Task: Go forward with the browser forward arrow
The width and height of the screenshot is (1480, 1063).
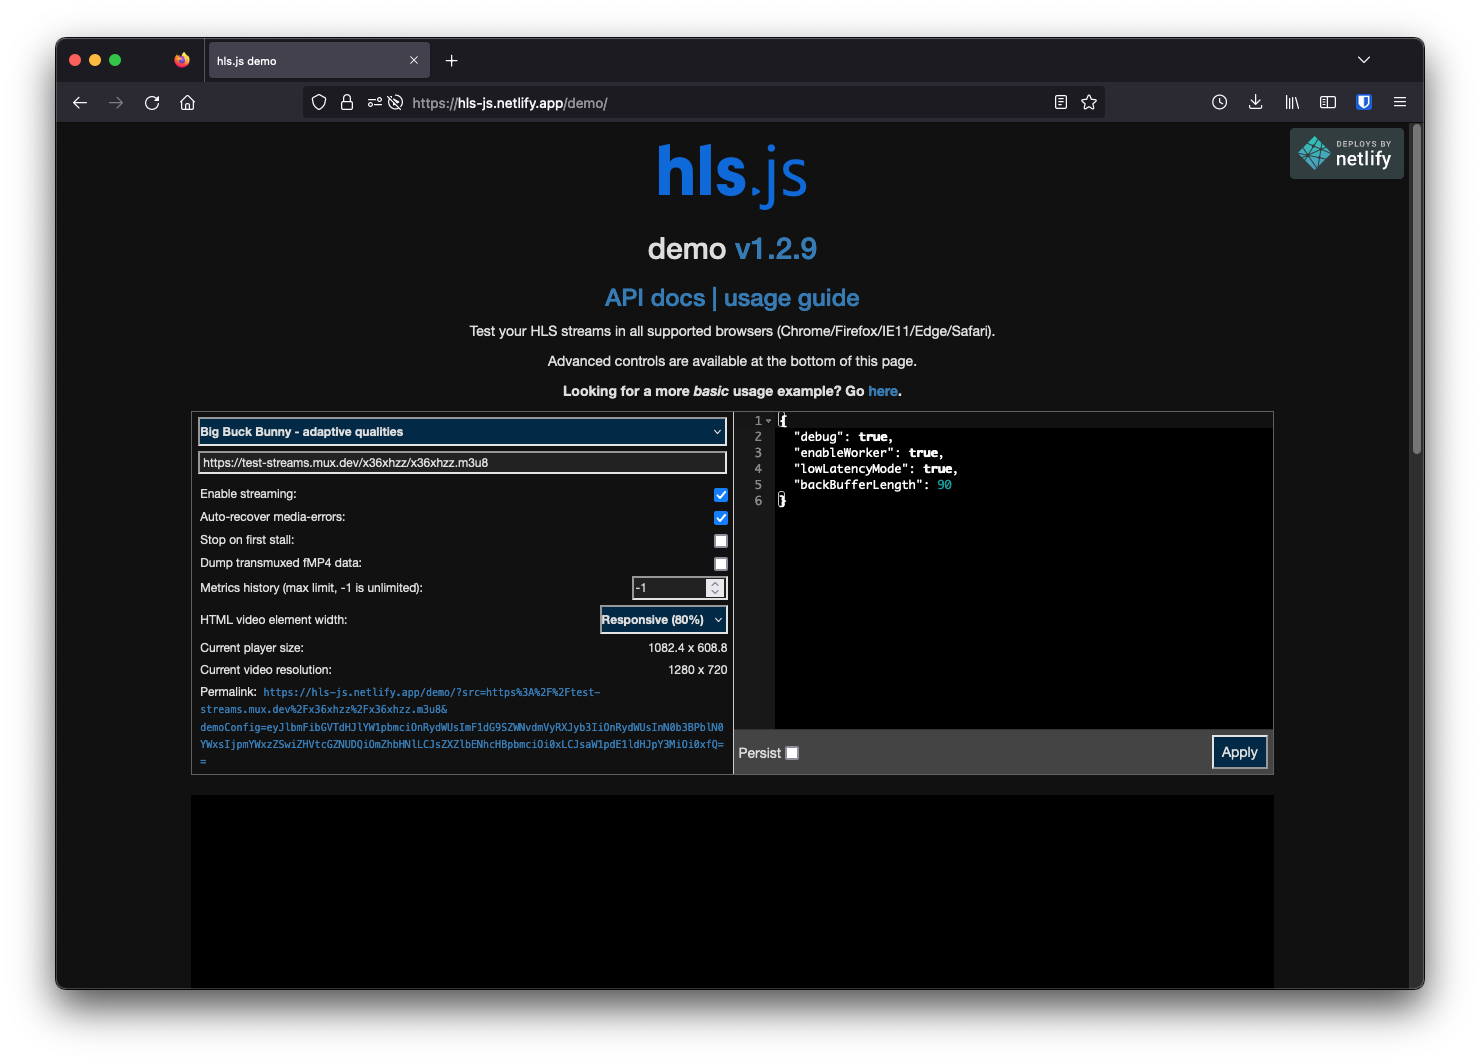Action: point(116,102)
